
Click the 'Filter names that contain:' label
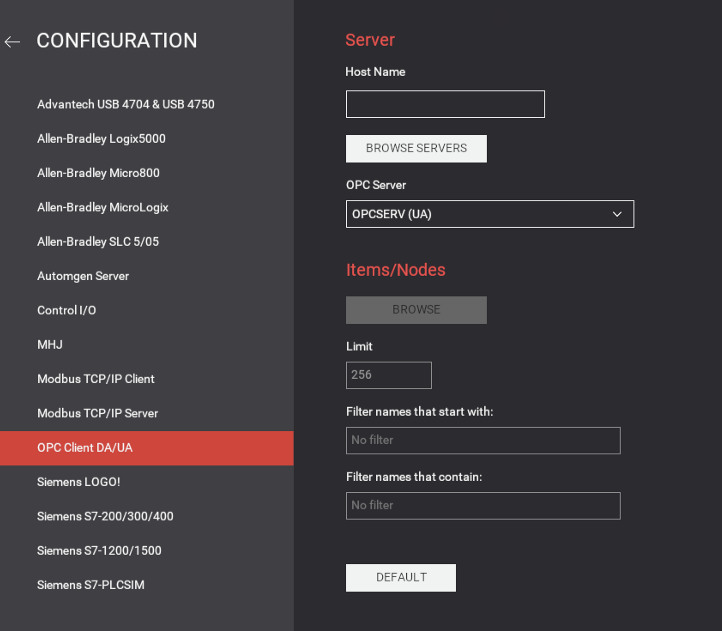414,477
